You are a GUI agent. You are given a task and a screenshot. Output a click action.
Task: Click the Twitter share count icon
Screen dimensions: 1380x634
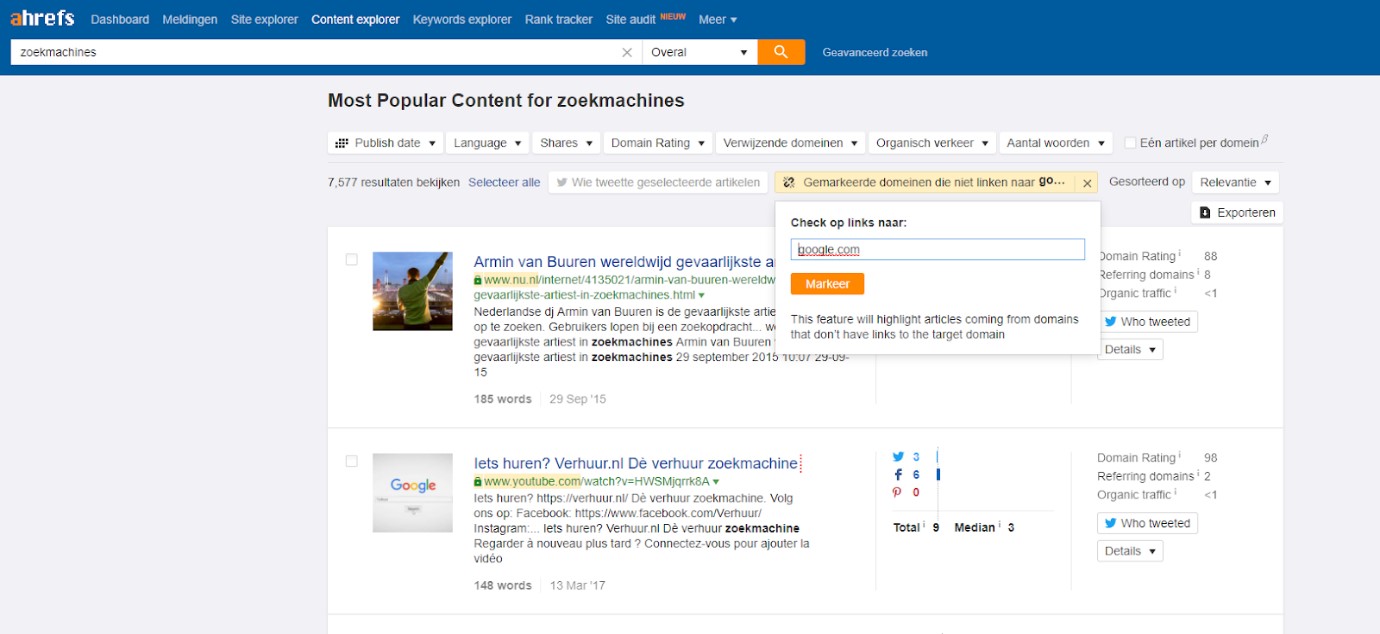[898, 457]
